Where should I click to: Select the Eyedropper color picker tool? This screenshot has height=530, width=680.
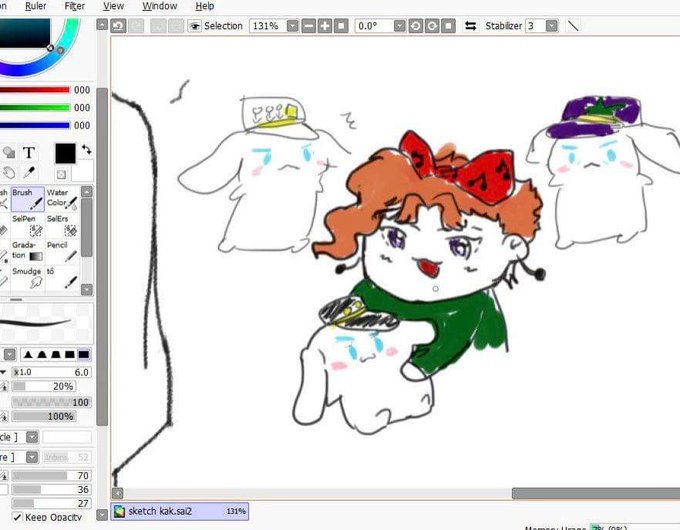(29, 173)
